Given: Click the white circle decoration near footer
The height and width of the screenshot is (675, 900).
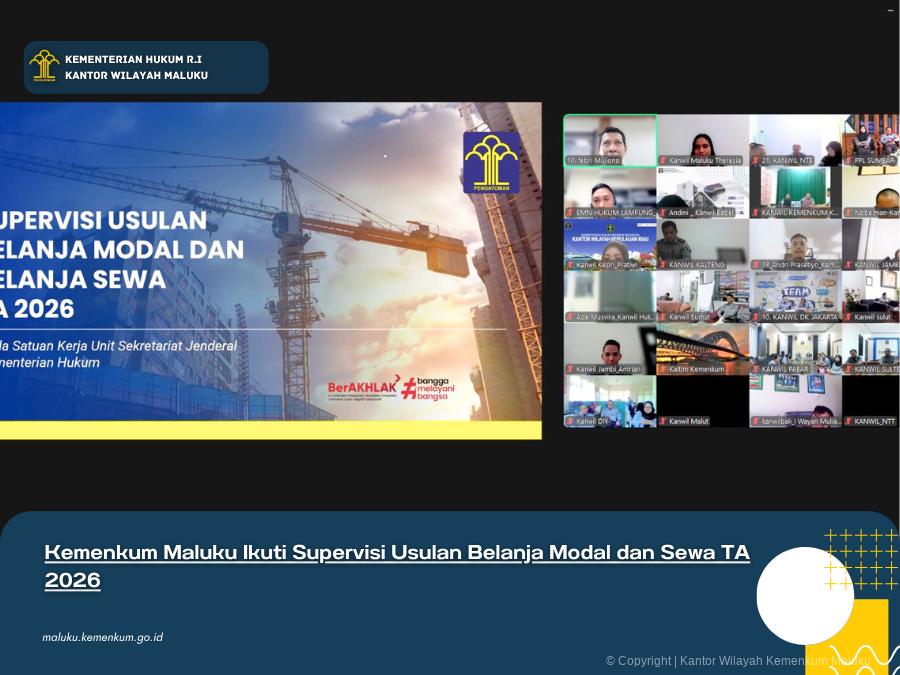Looking at the screenshot, I should point(805,595).
